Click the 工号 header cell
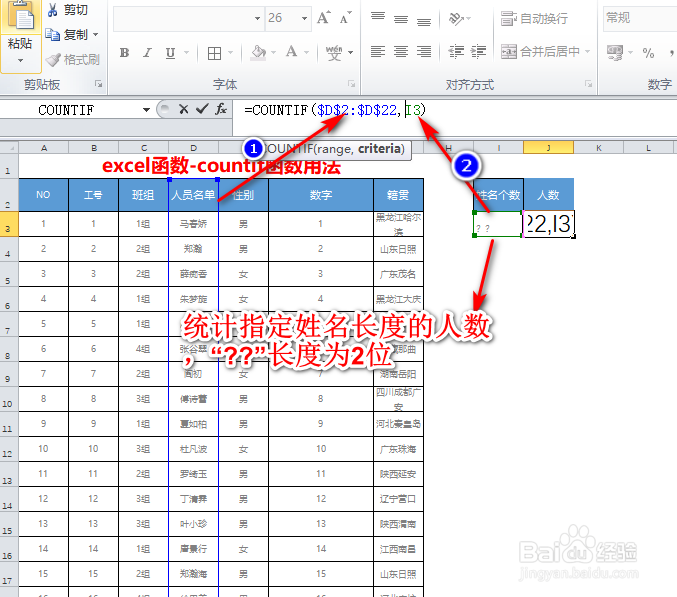The height and width of the screenshot is (597, 677). click(x=93, y=195)
